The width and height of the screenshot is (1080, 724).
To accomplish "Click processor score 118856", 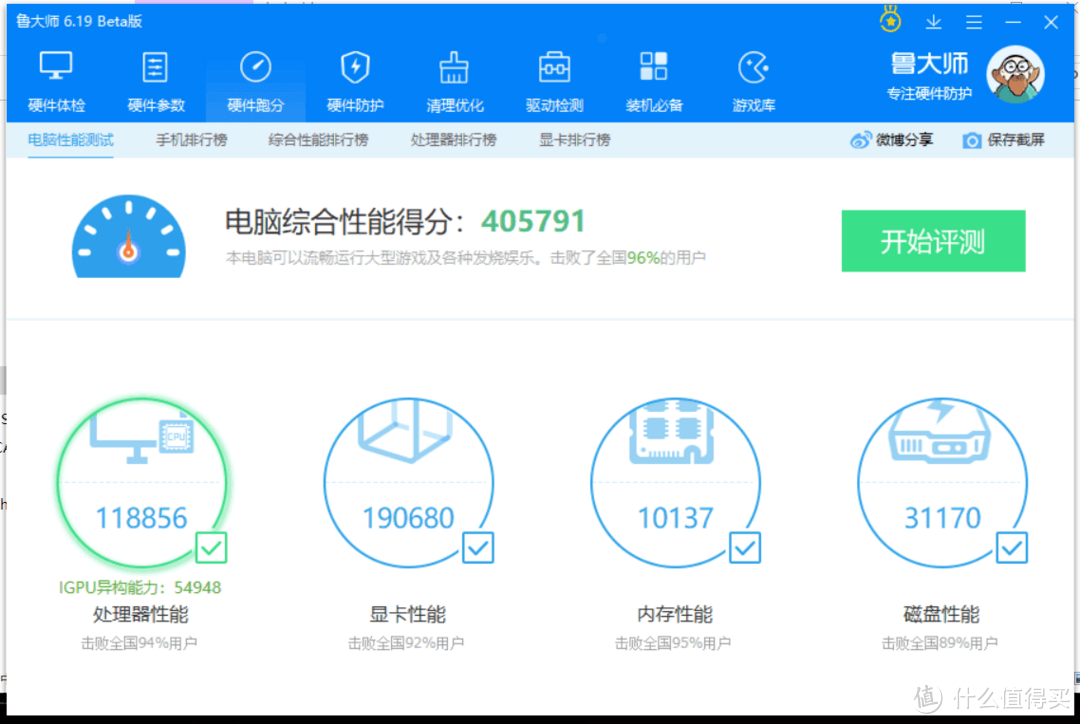I will [x=141, y=518].
